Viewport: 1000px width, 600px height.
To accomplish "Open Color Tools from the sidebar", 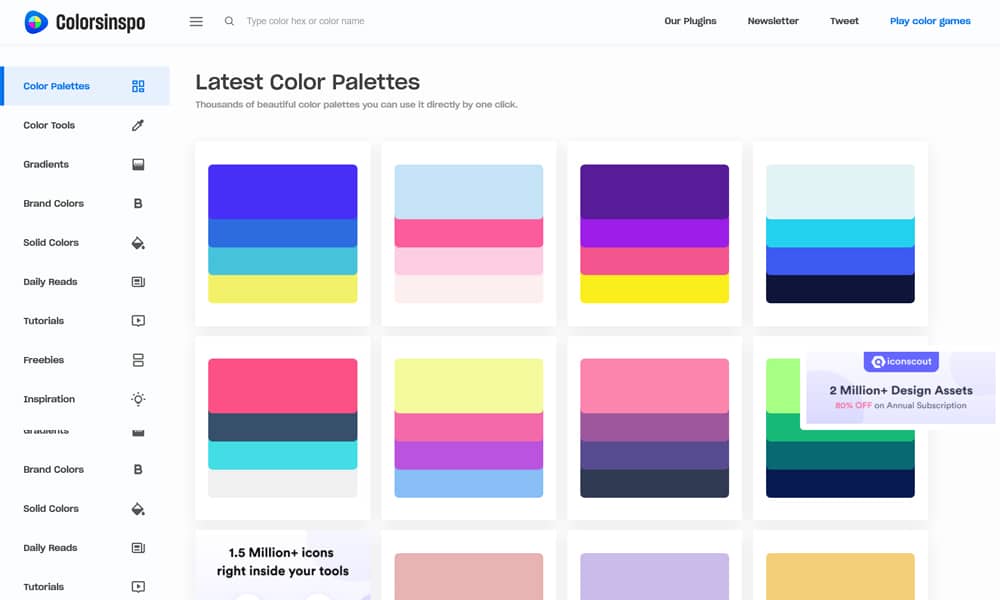I will (x=85, y=125).
